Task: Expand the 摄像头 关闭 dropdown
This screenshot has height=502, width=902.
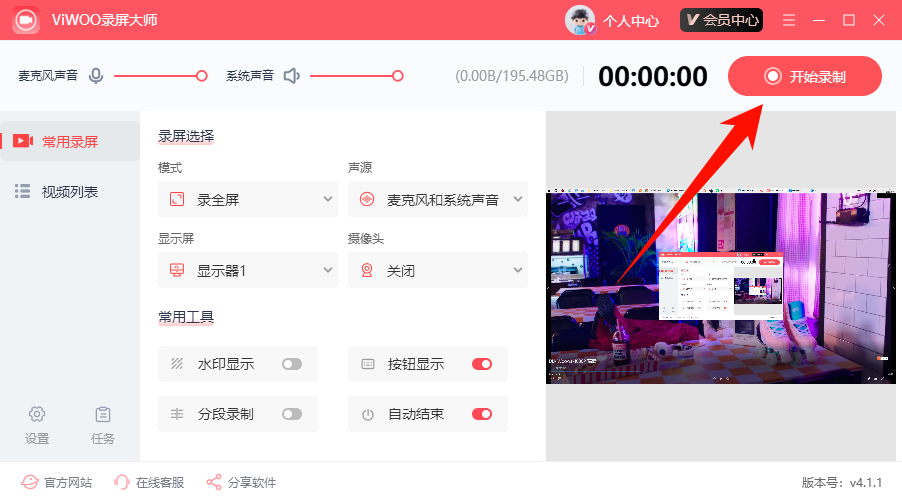Action: click(x=438, y=270)
